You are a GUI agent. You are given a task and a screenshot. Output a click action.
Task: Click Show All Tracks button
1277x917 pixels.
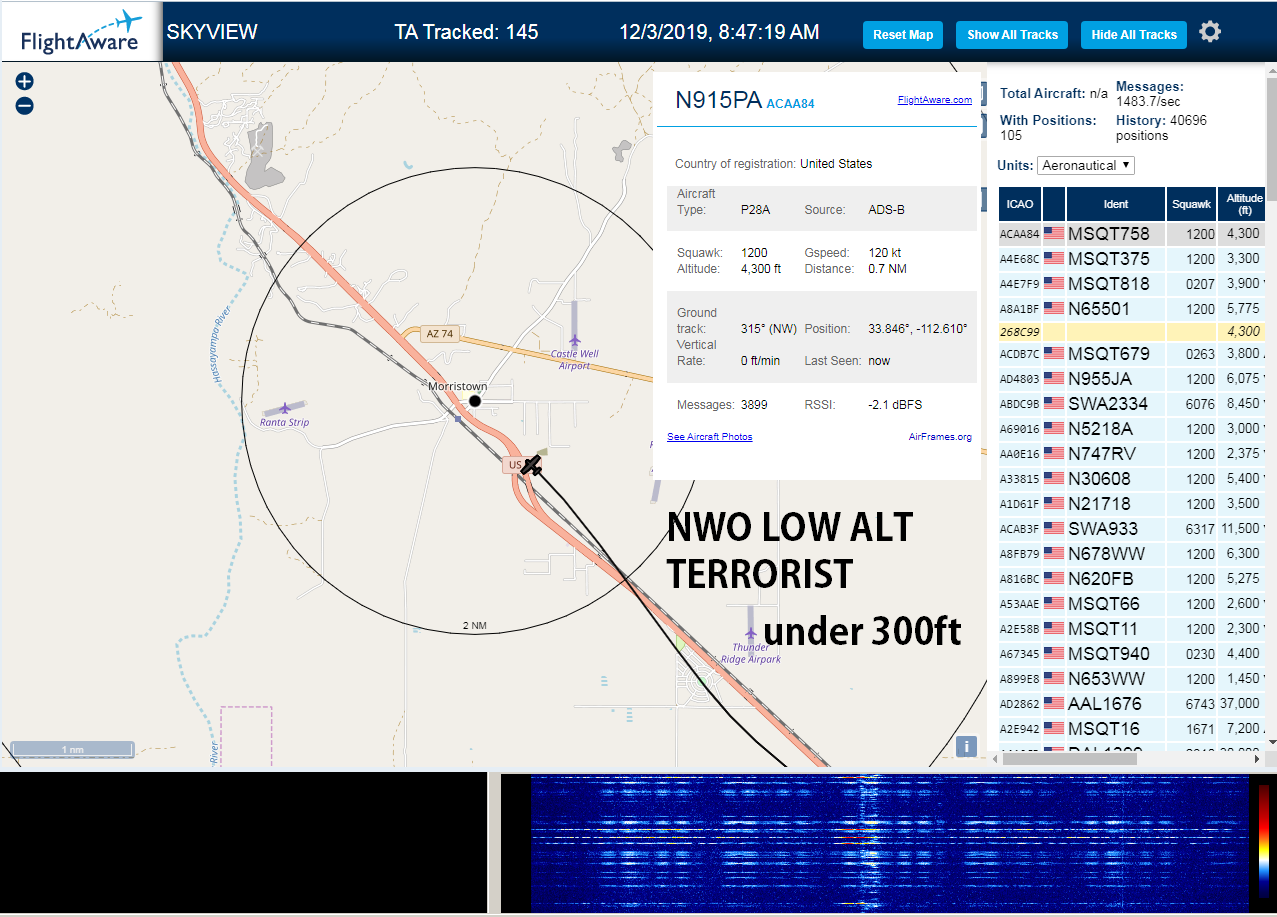(x=1012, y=34)
